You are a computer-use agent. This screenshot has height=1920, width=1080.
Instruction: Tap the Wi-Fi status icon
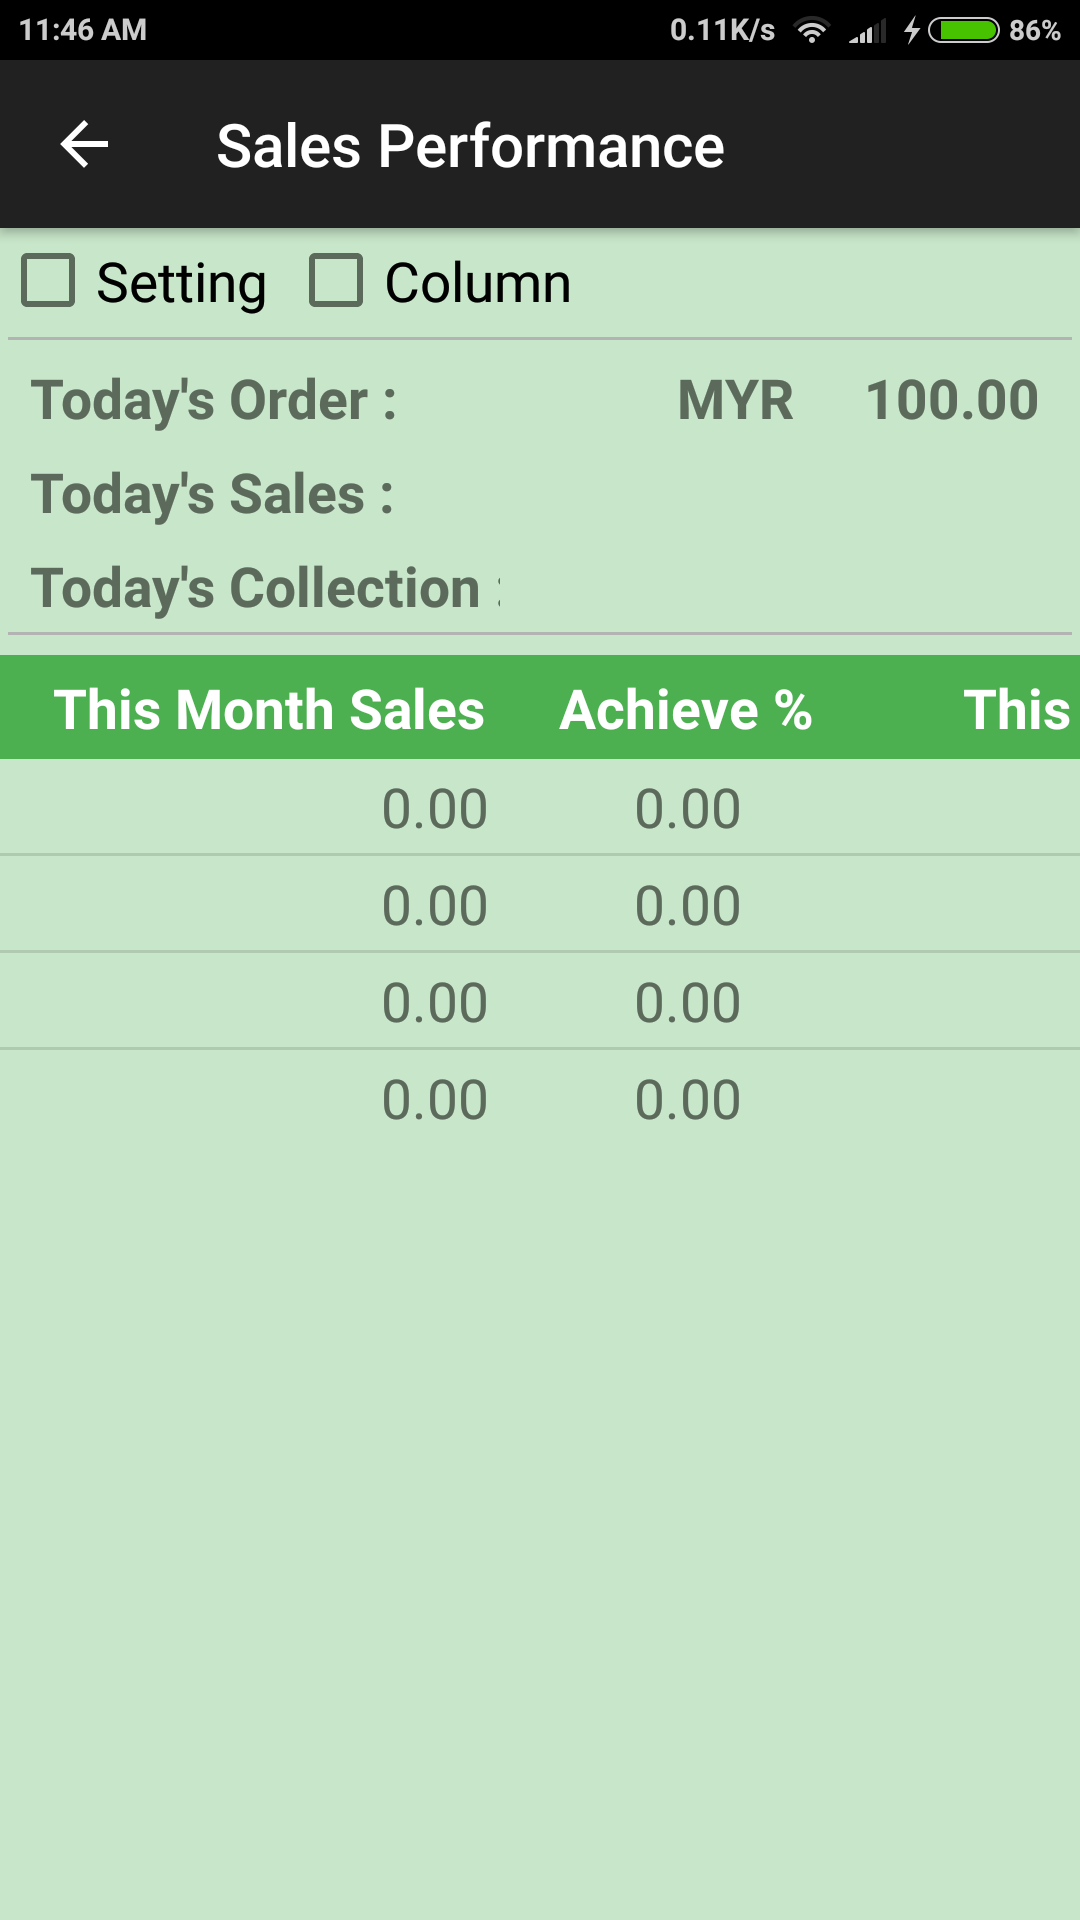pos(812,31)
